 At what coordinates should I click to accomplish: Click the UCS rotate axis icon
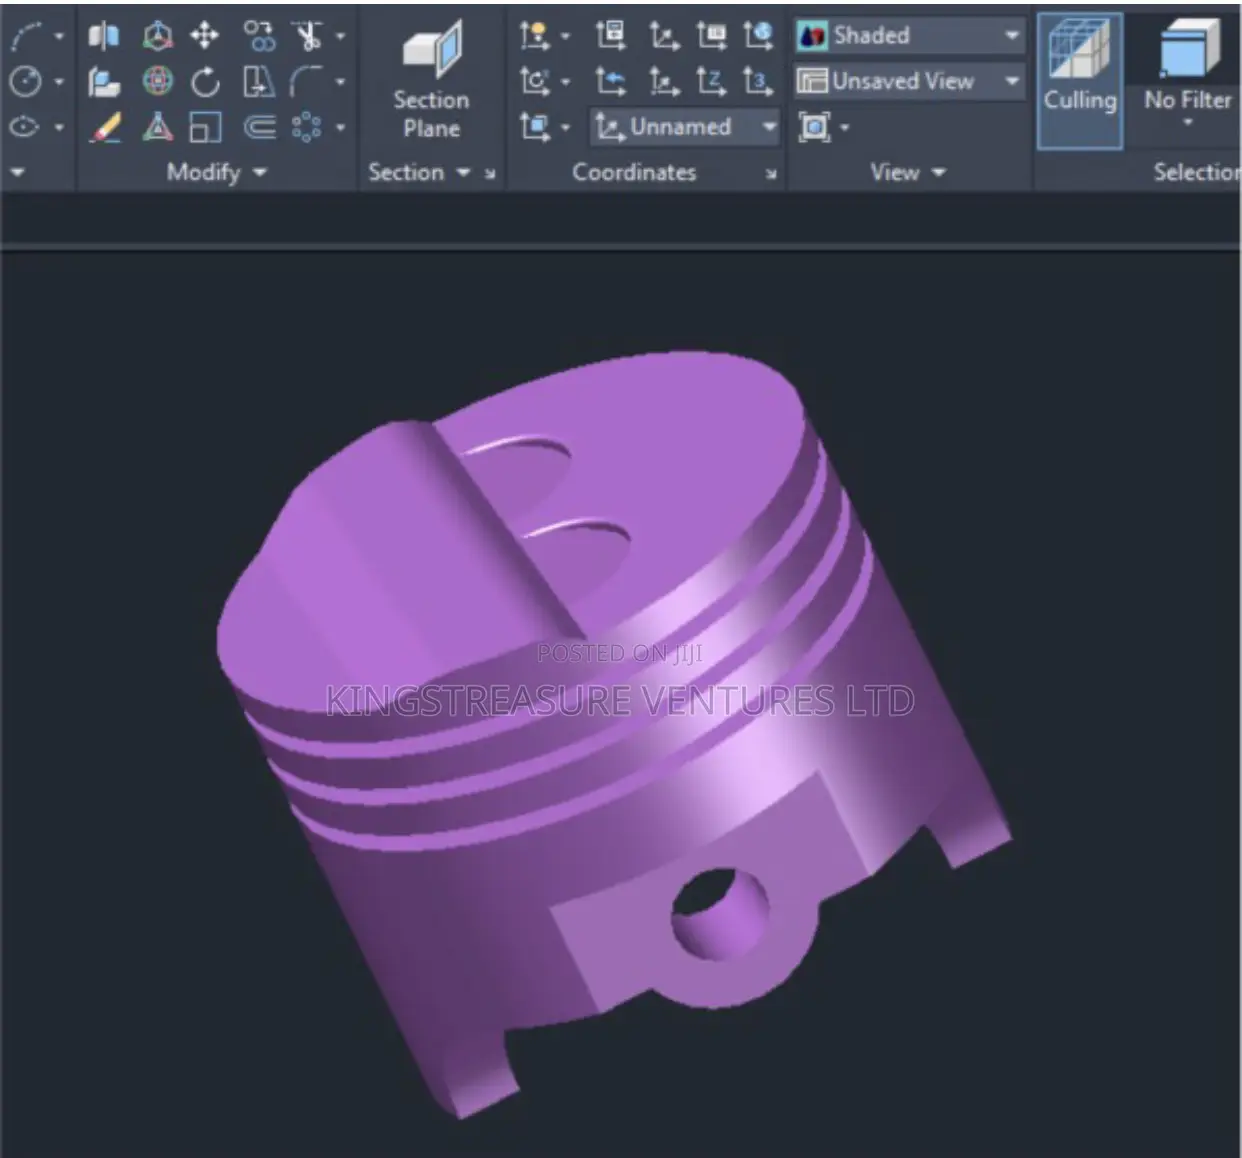coord(534,82)
